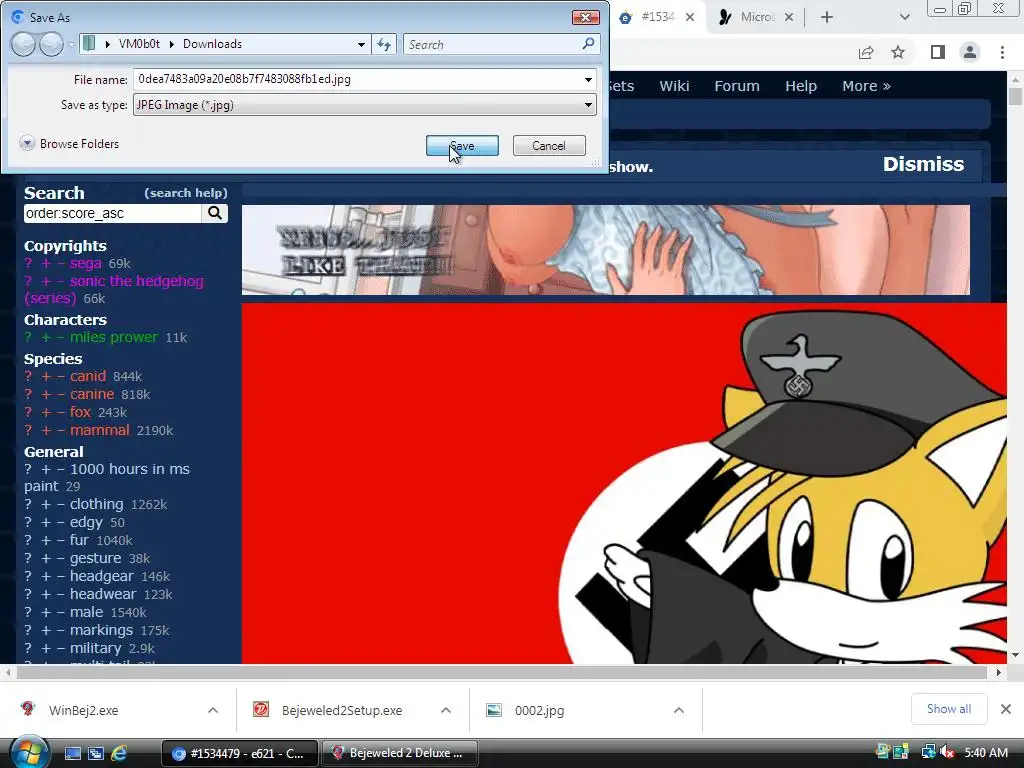This screenshot has width=1024, height=768.
Task: Click the page's vertical scrollbar down arrow
Action: (1016, 655)
